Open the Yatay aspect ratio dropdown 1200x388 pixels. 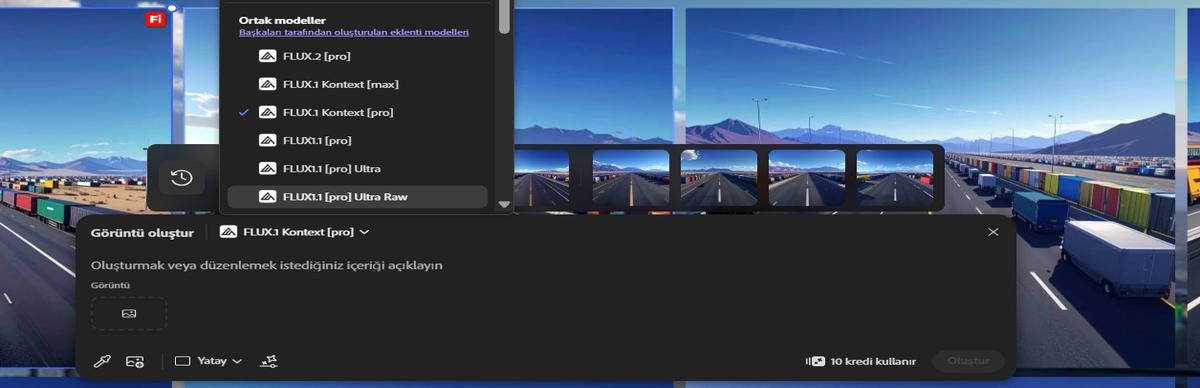click(208, 361)
